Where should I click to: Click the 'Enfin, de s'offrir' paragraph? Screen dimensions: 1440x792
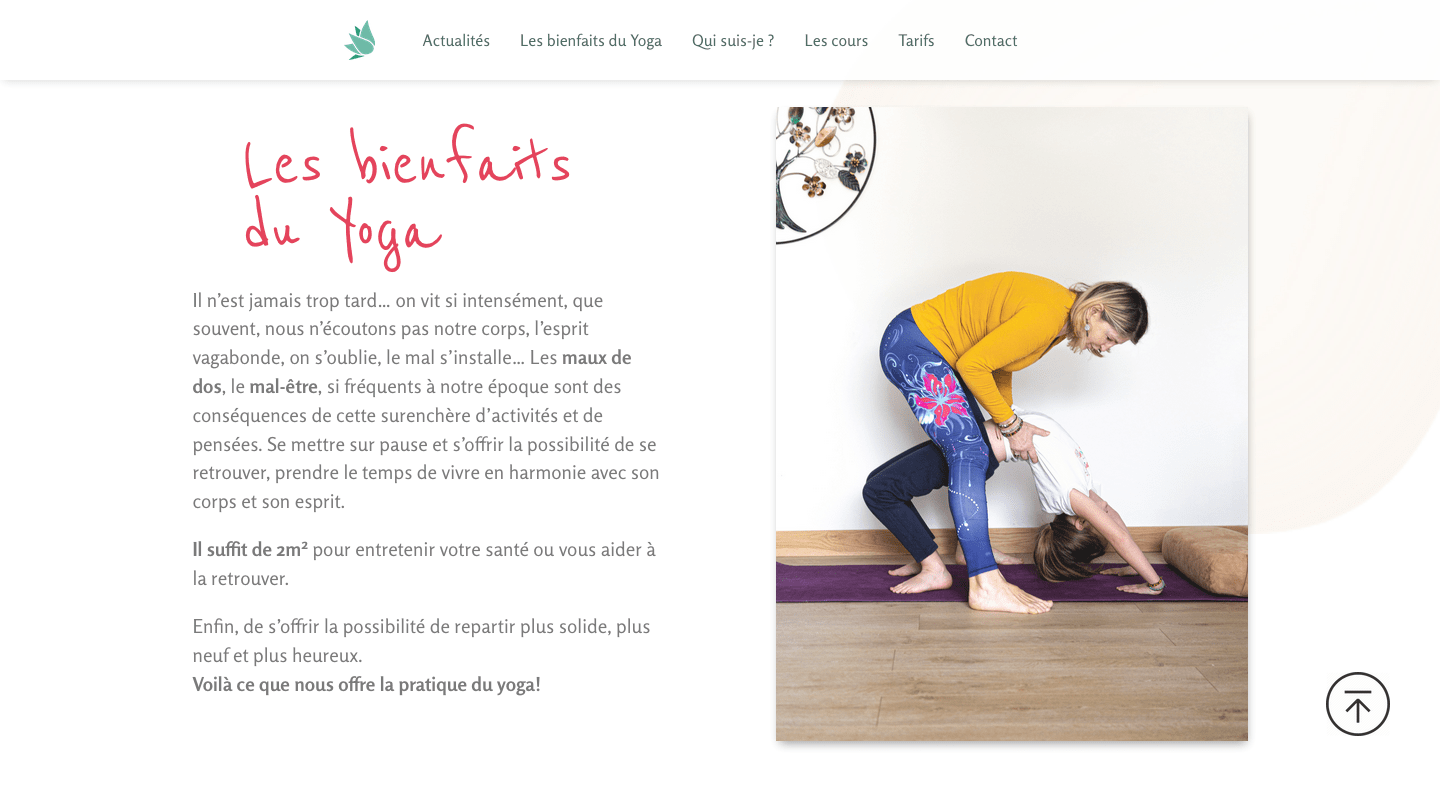[422, 641]
